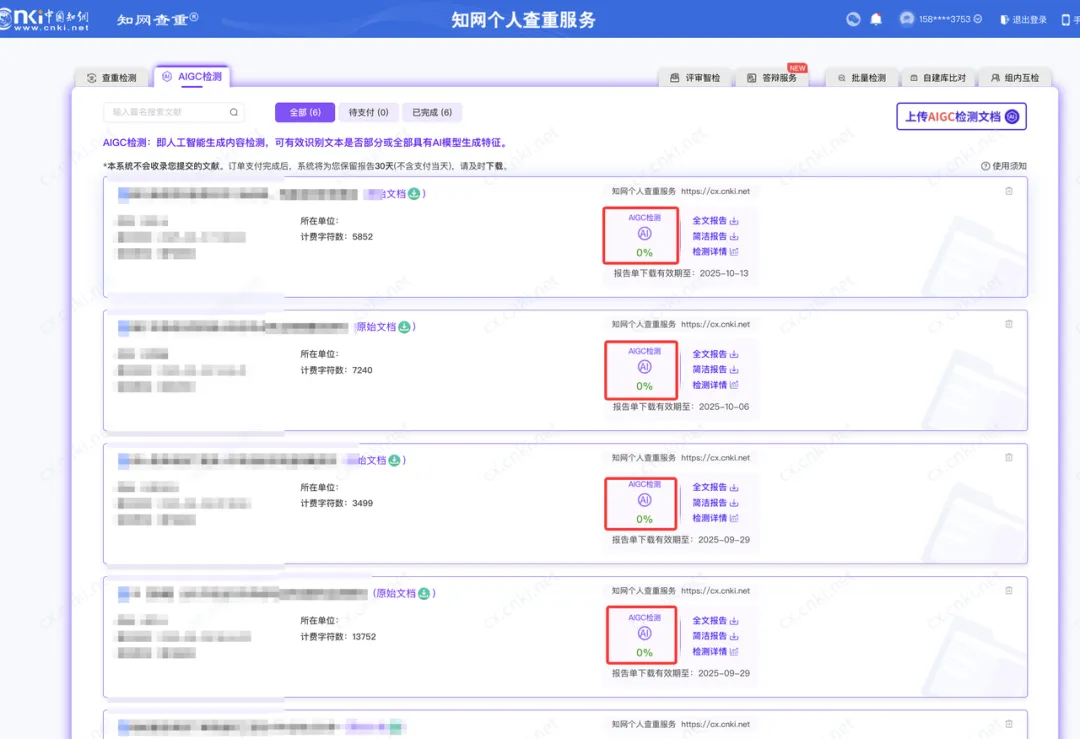
Task: Click the search box for document titles
Action: coord(174,112)
